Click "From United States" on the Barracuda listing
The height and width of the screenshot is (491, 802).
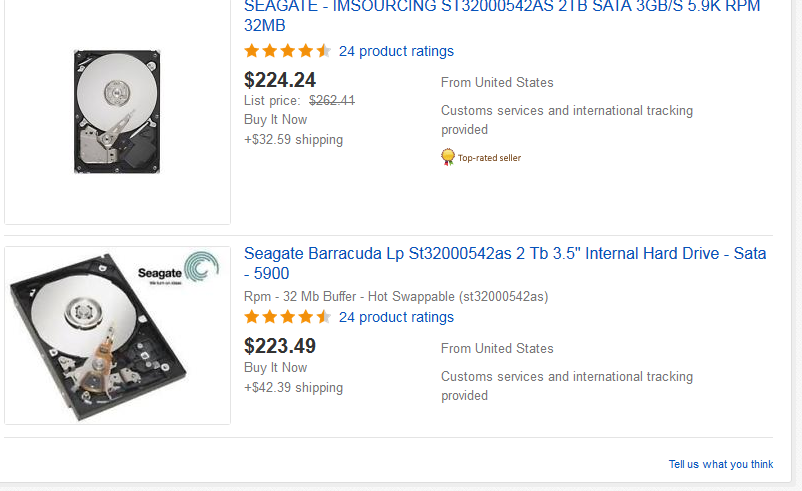tap(497, 349)
